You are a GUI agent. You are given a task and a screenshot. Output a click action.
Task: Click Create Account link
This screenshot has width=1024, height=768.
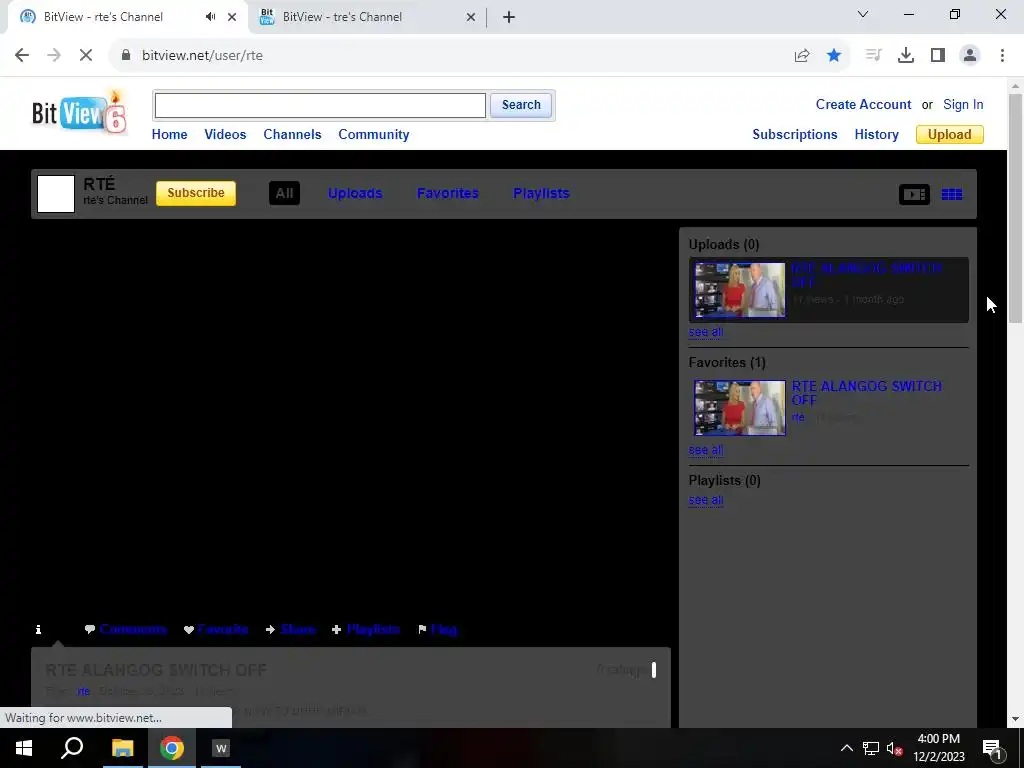(x=863, y=104)
